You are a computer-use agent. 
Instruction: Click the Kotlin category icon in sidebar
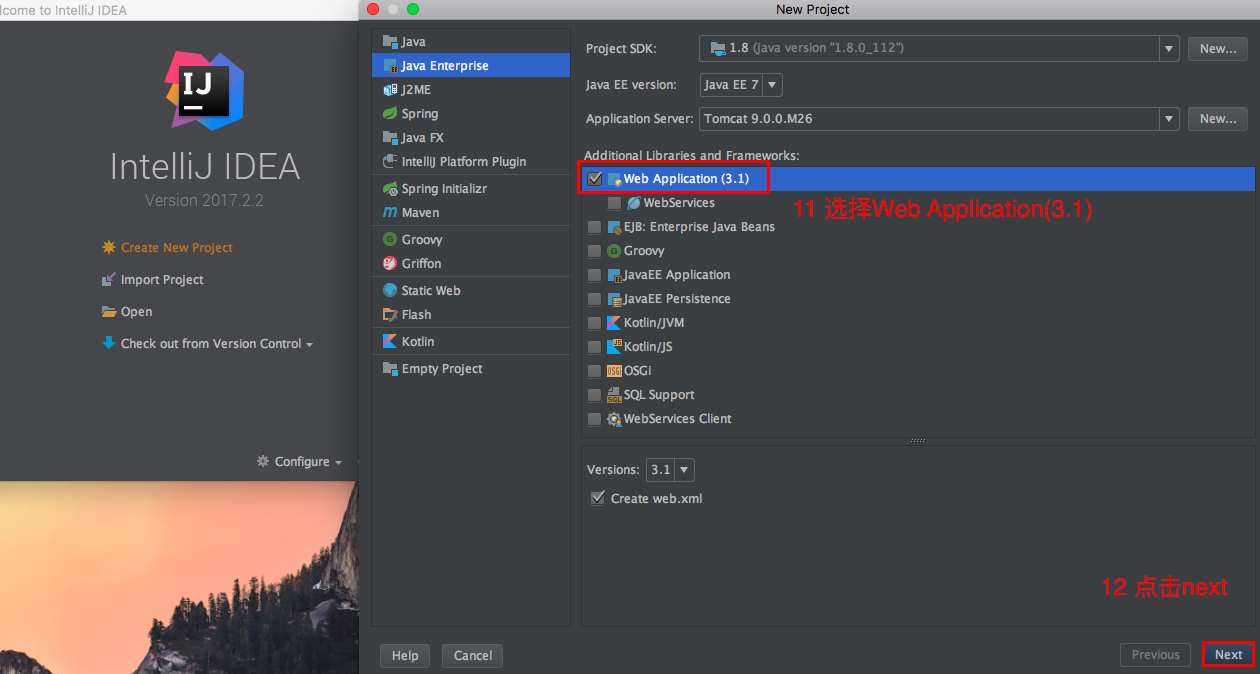point(390,342)
